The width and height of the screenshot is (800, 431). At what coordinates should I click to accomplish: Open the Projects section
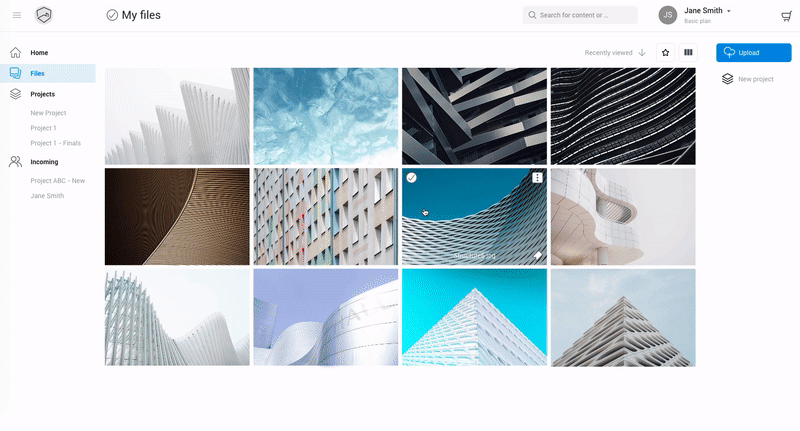(42, 94)
